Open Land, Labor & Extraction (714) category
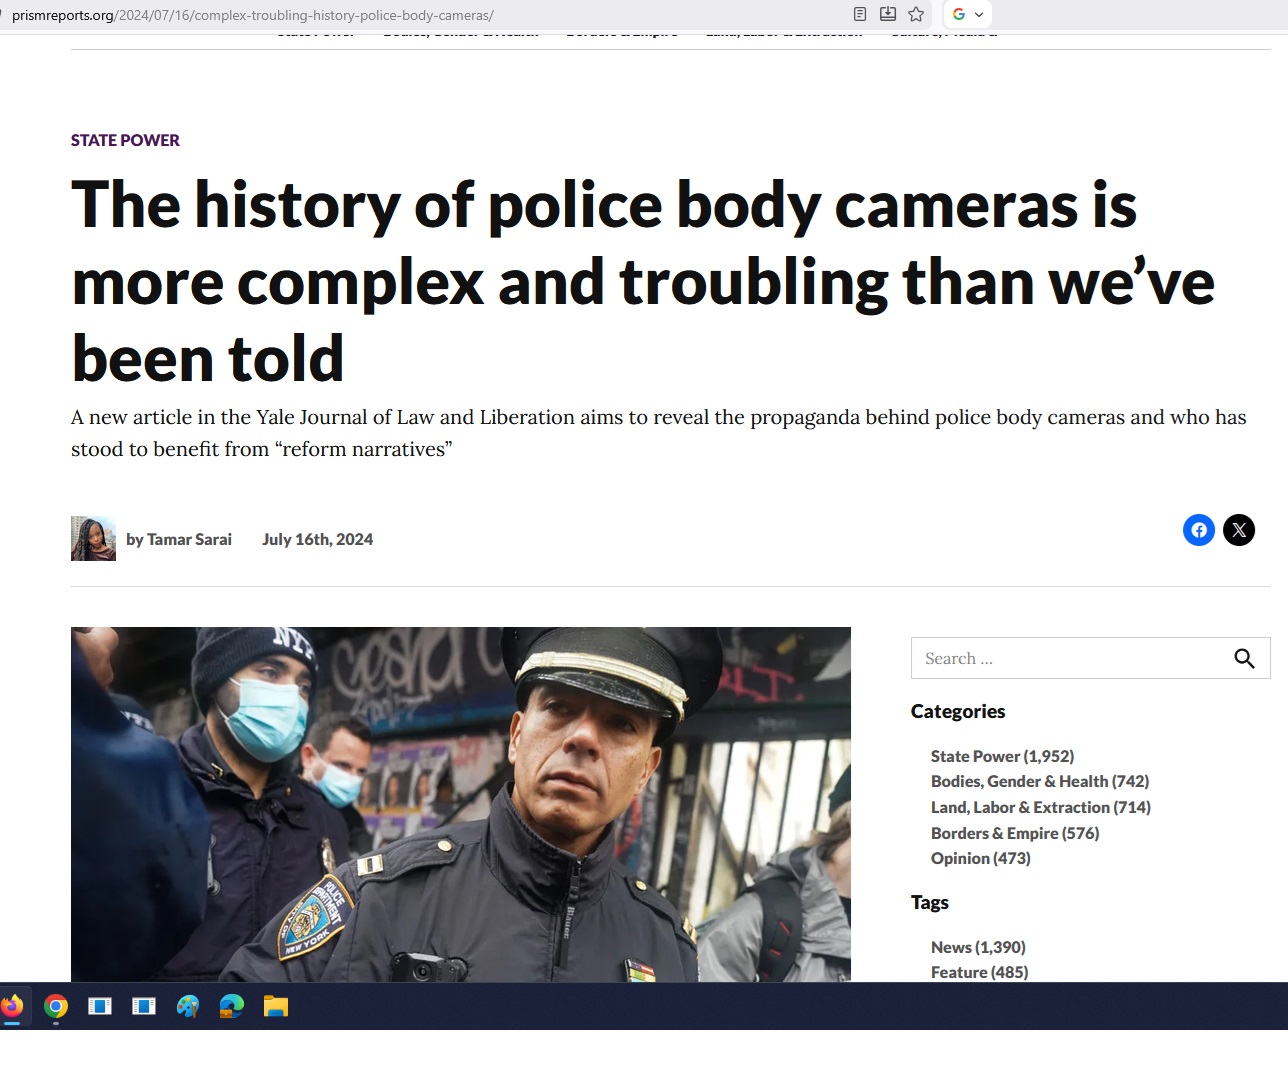Screen dimensions: 1288x1080 click(1041, 807)
